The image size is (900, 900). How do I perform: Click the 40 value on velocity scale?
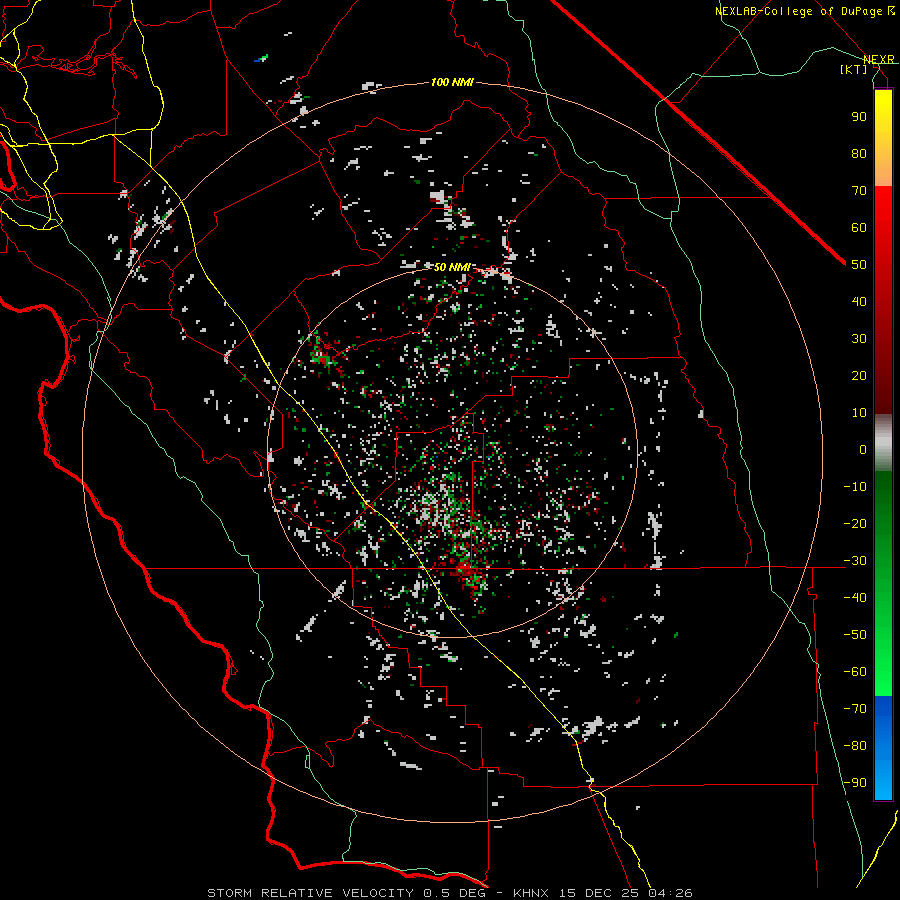(859, 301)
